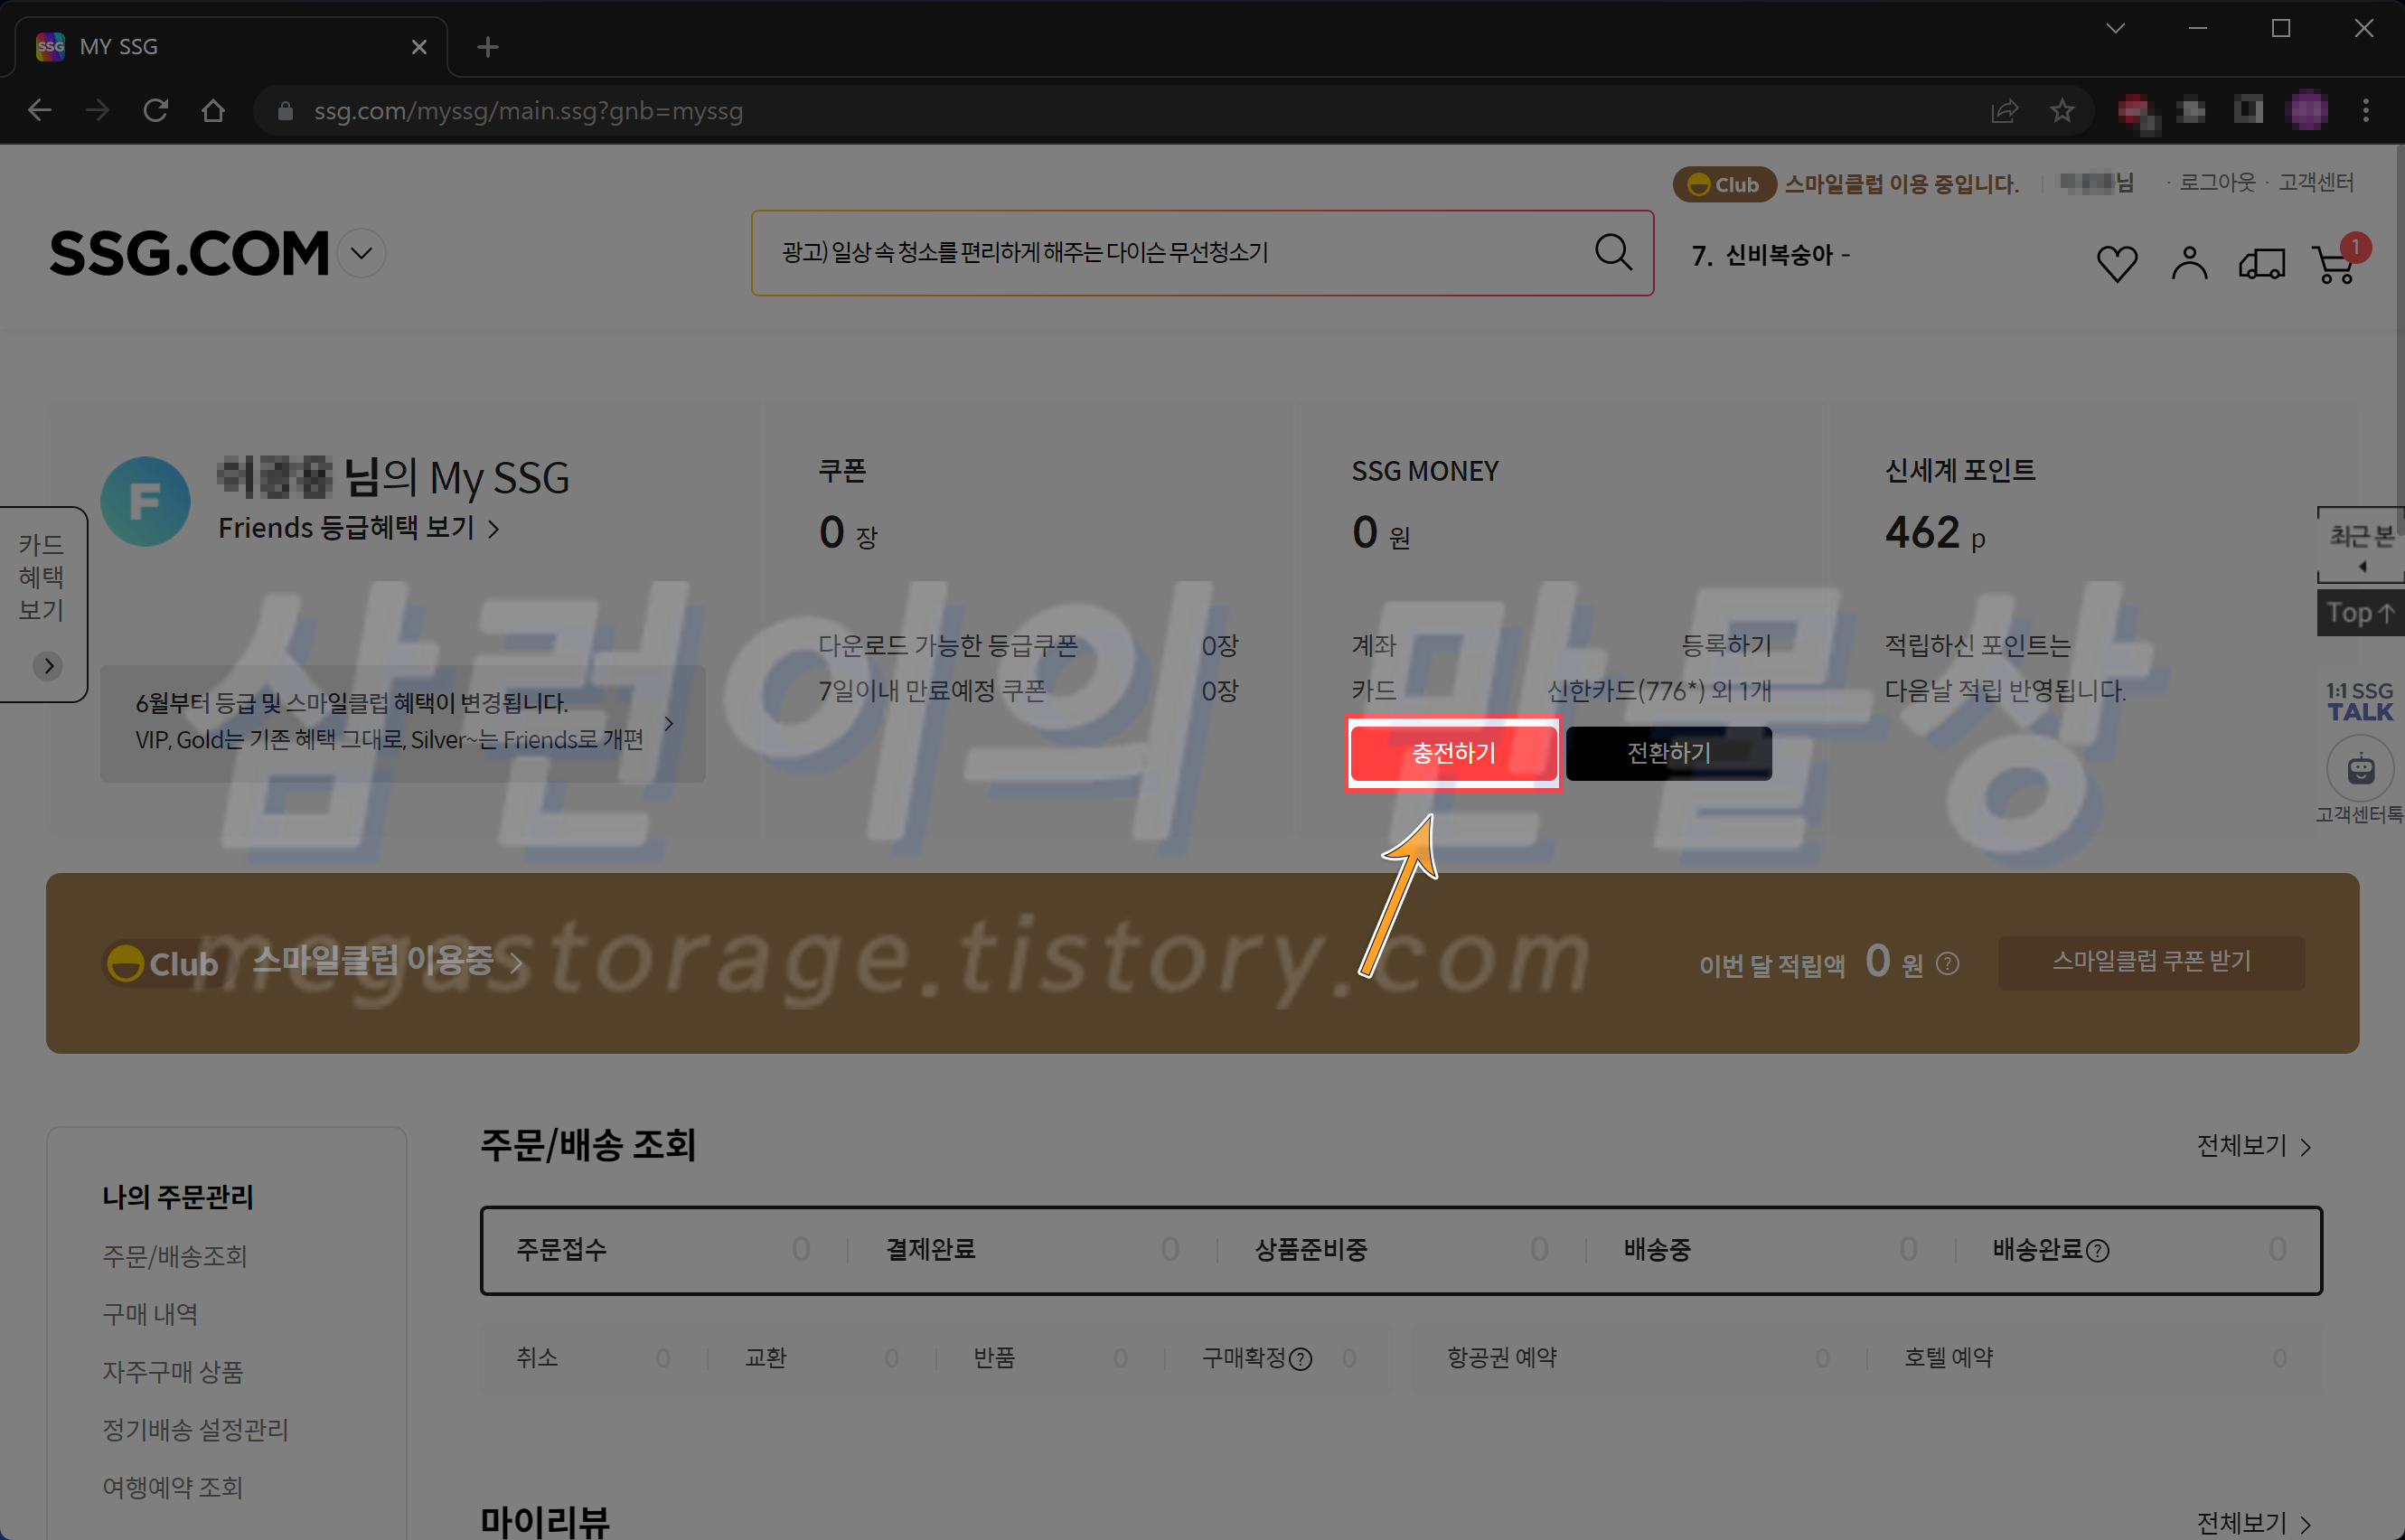Open 정기배송 설정관리 in sidebar
The image size is (2405, 1540).
(196, 1431)
